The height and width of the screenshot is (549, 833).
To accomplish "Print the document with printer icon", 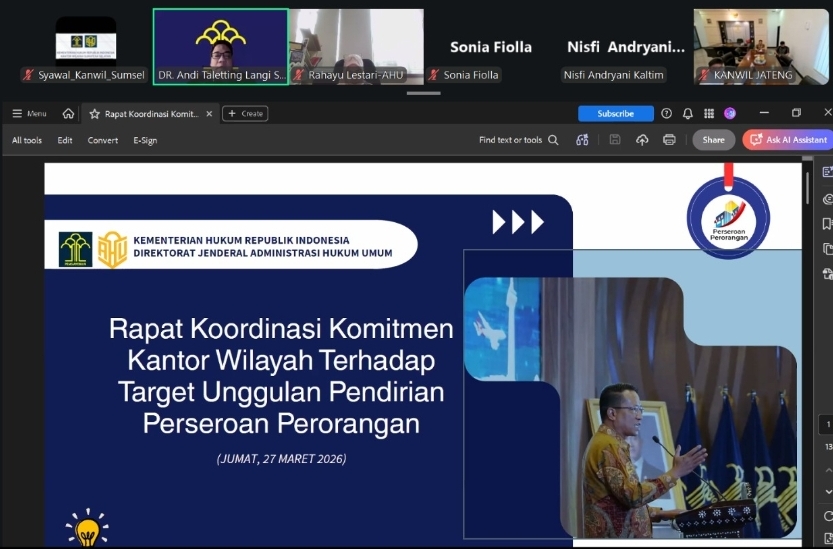I will click(669, 140).
